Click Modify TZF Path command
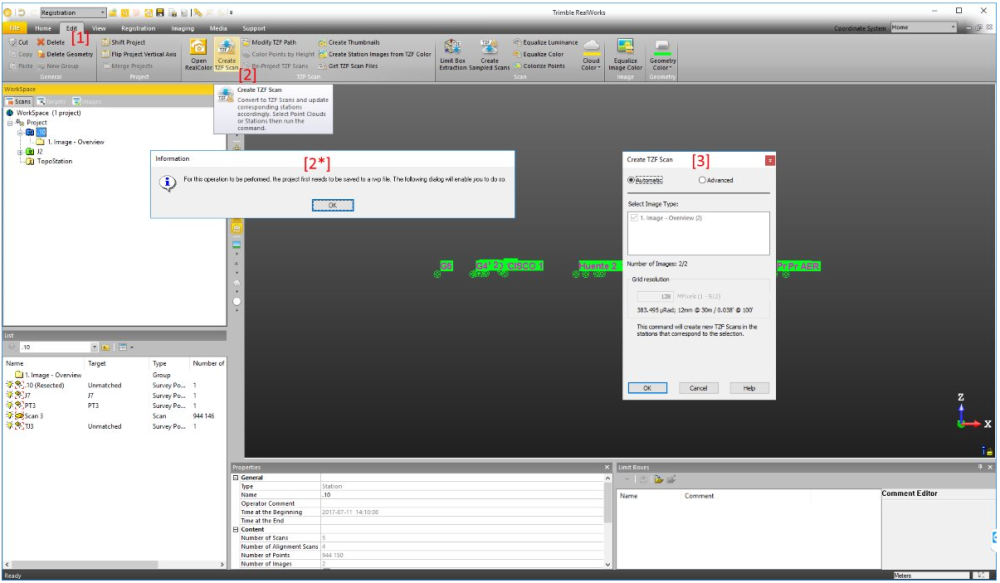Image resolution: width=1000 pixels, height=583 pixels. [x=269, y=42]
